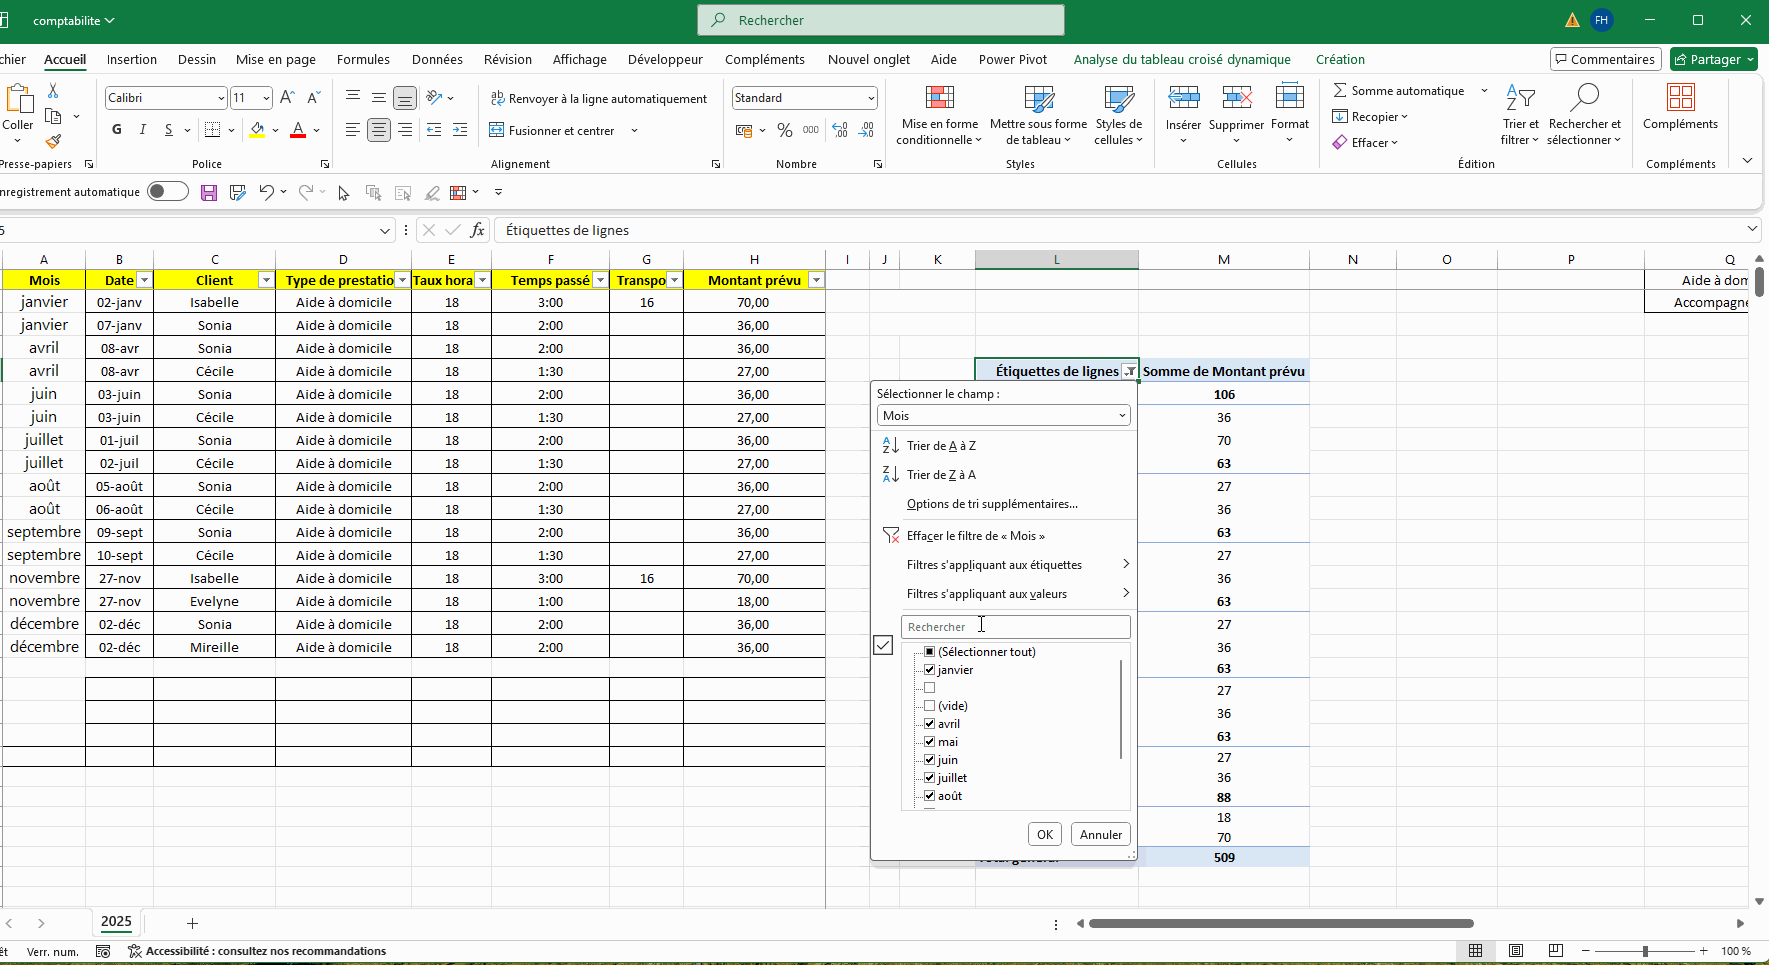Click the fill color highlighter icon
The image size is (1769, 965).
258,130
